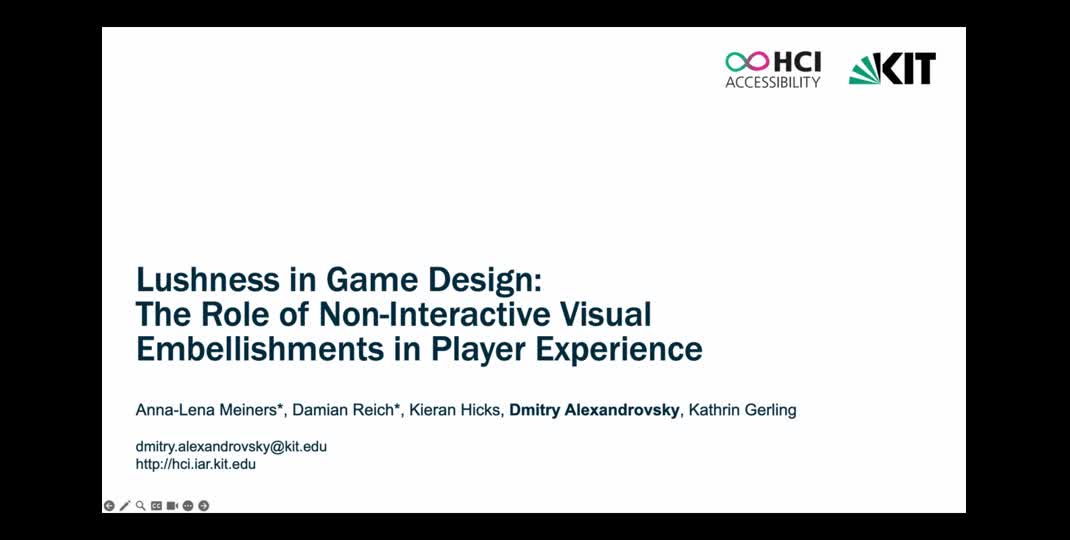Click bold author name Dmitry Alexandrovsky

click(x=594, y=410)
